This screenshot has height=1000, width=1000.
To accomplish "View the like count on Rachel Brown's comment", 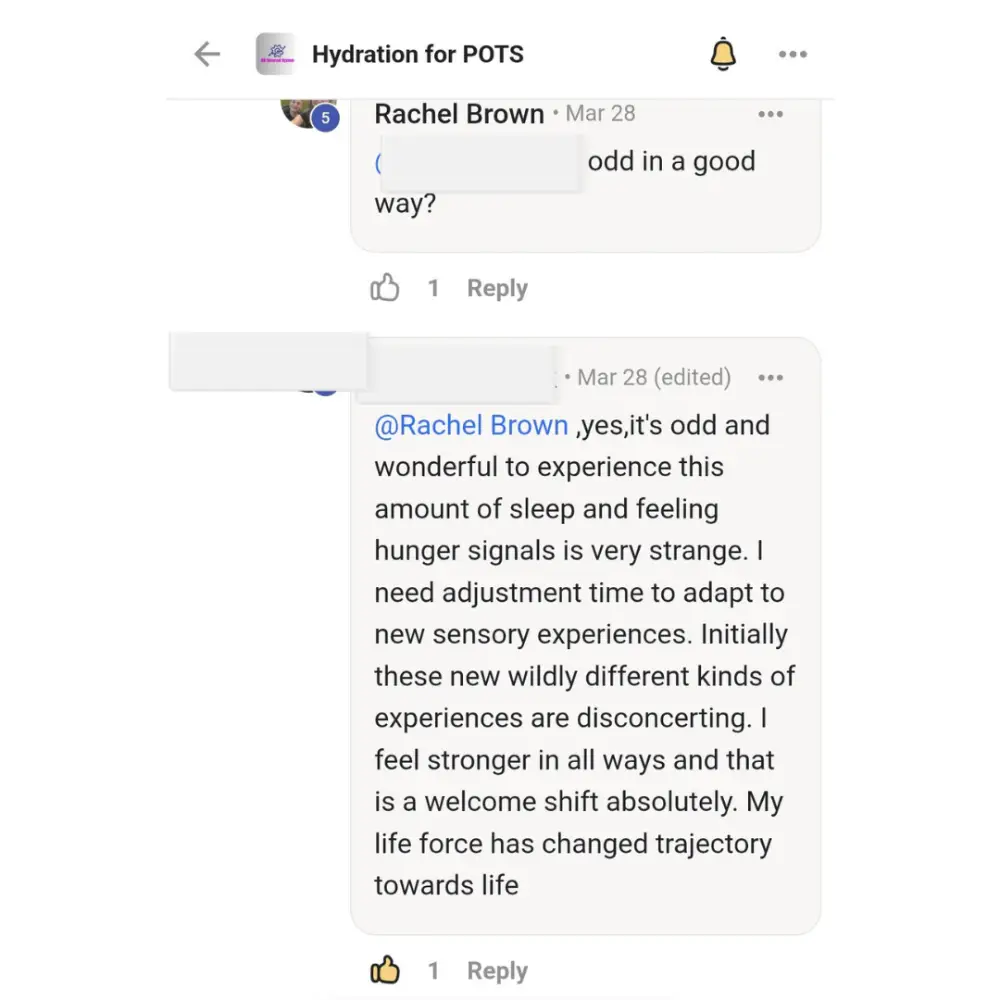I will 433,289.
